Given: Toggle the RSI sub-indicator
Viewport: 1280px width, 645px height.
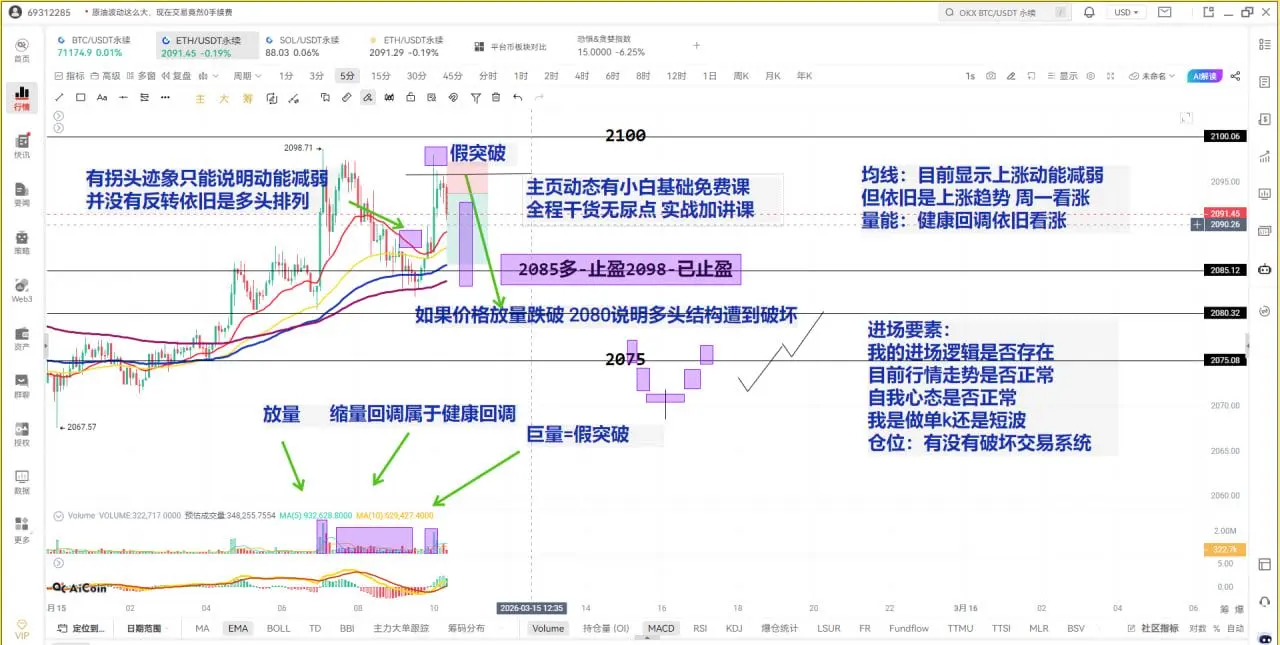Looking at the screenshot, I should coord(700,628).
